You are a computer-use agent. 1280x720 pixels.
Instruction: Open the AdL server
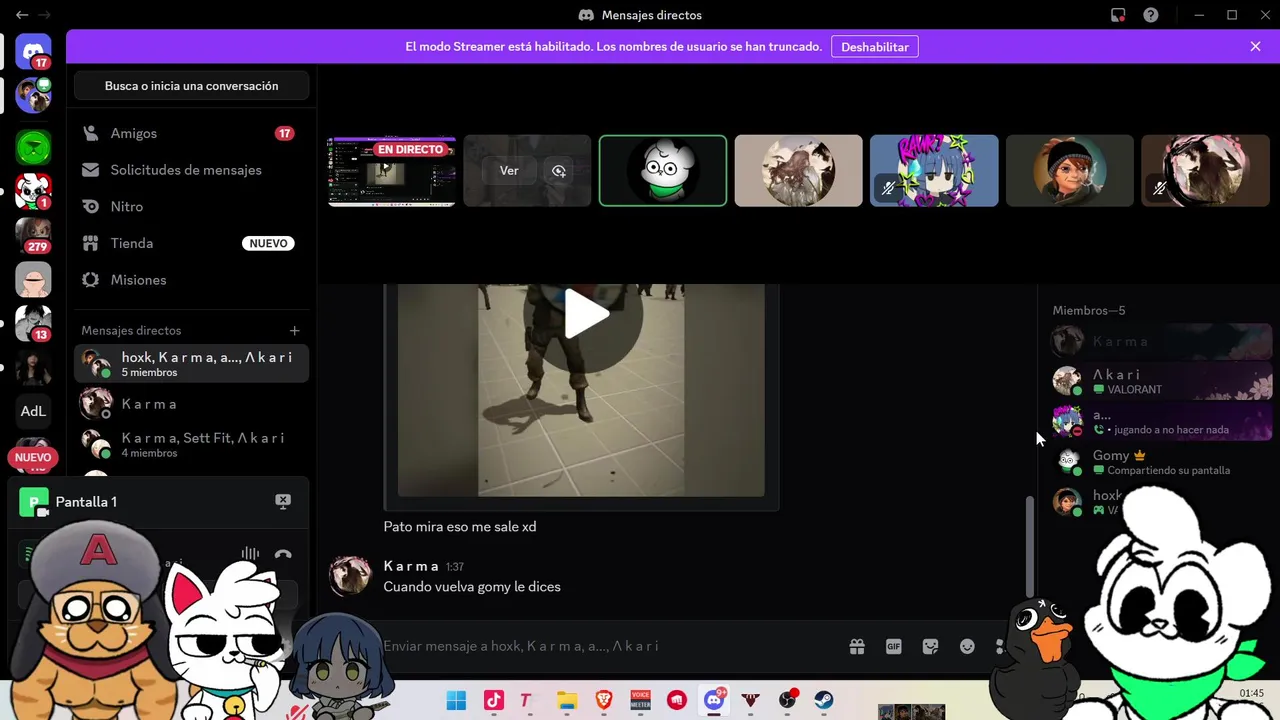tap(33, 411)
